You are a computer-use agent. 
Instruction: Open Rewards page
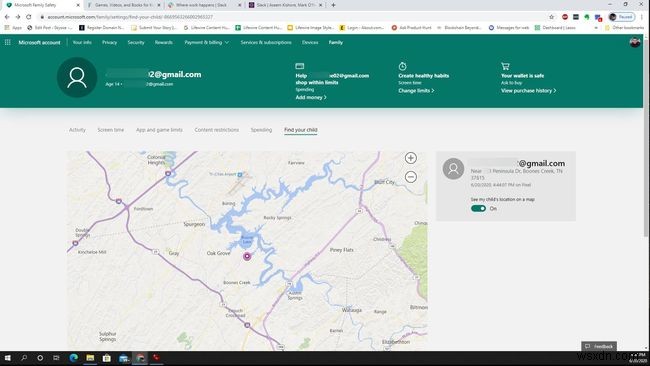(x=164, y=42)
